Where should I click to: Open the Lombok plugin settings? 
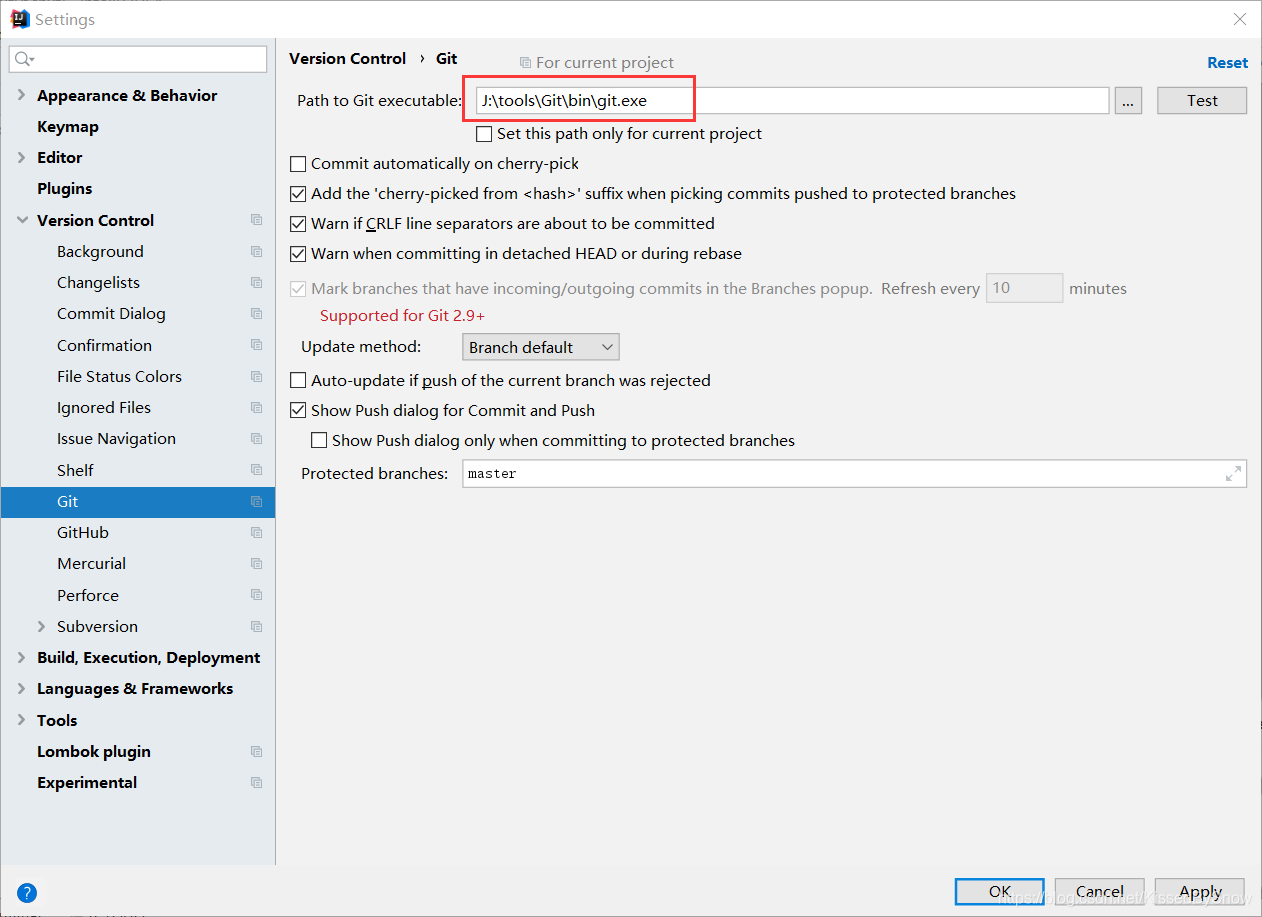(x=94, y=751)
